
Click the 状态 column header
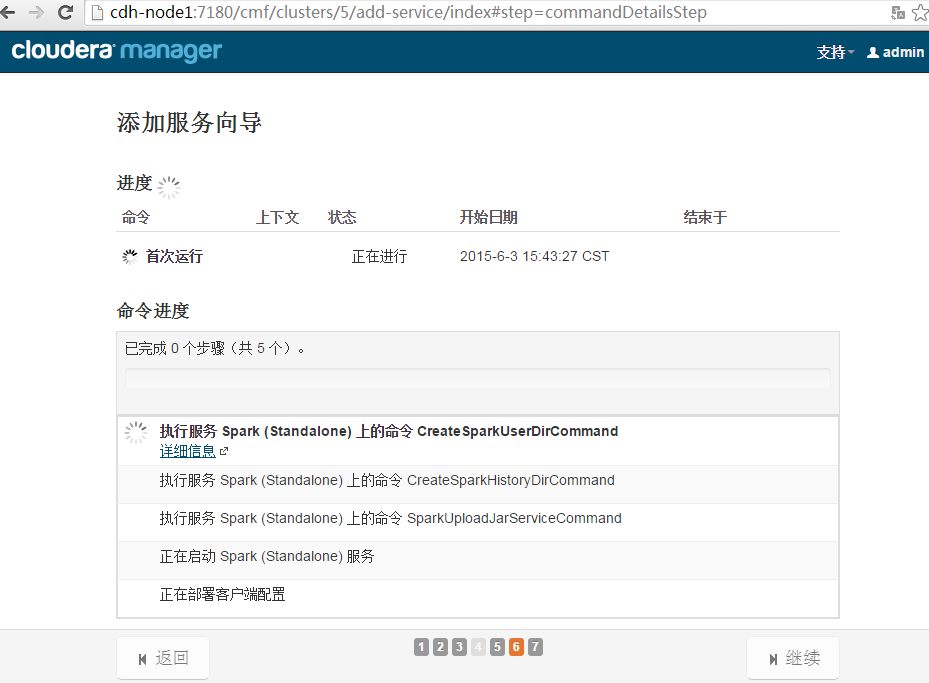342,217
